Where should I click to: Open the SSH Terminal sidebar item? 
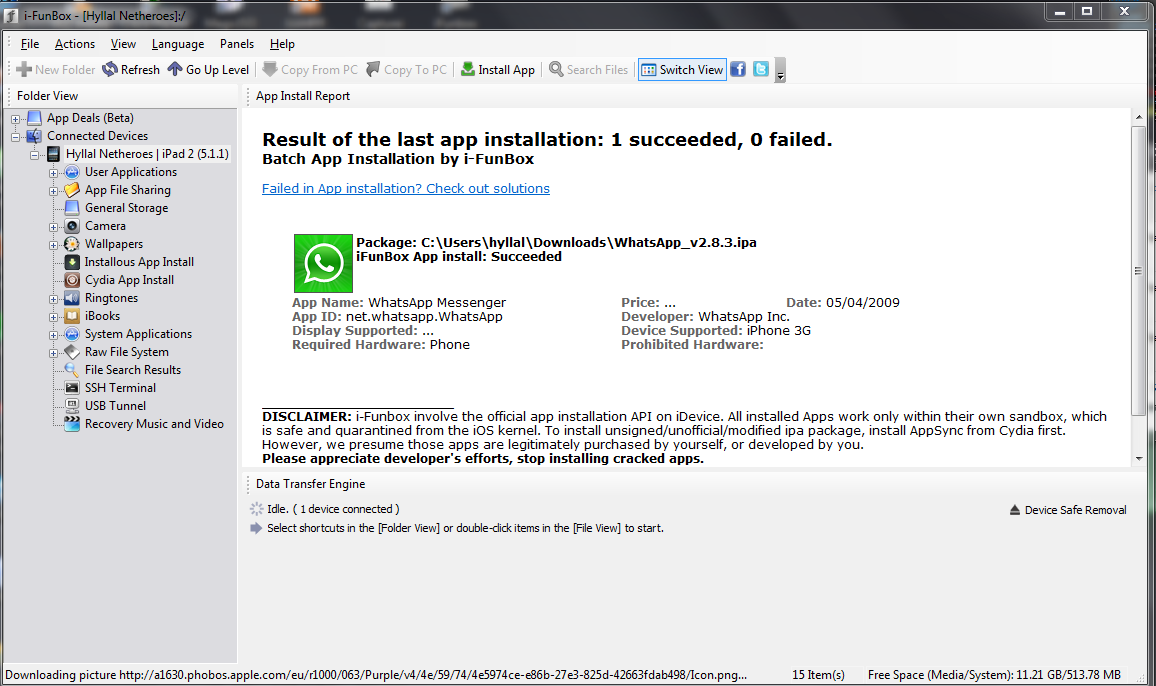[x=119, y=387]
